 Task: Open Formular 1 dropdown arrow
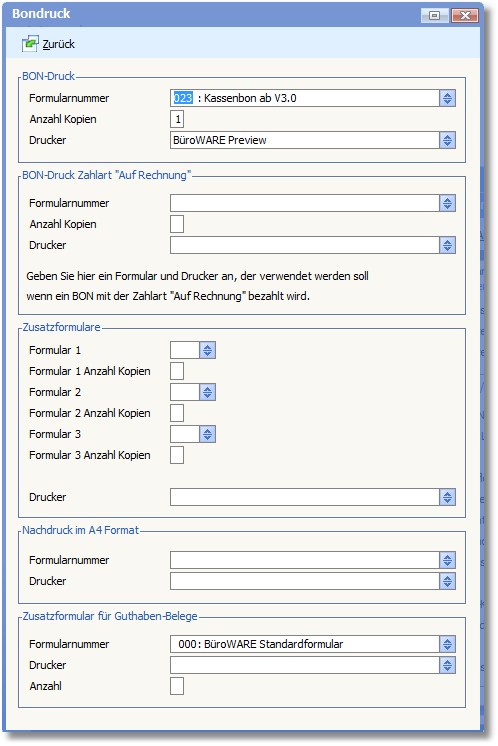point(207,350)
